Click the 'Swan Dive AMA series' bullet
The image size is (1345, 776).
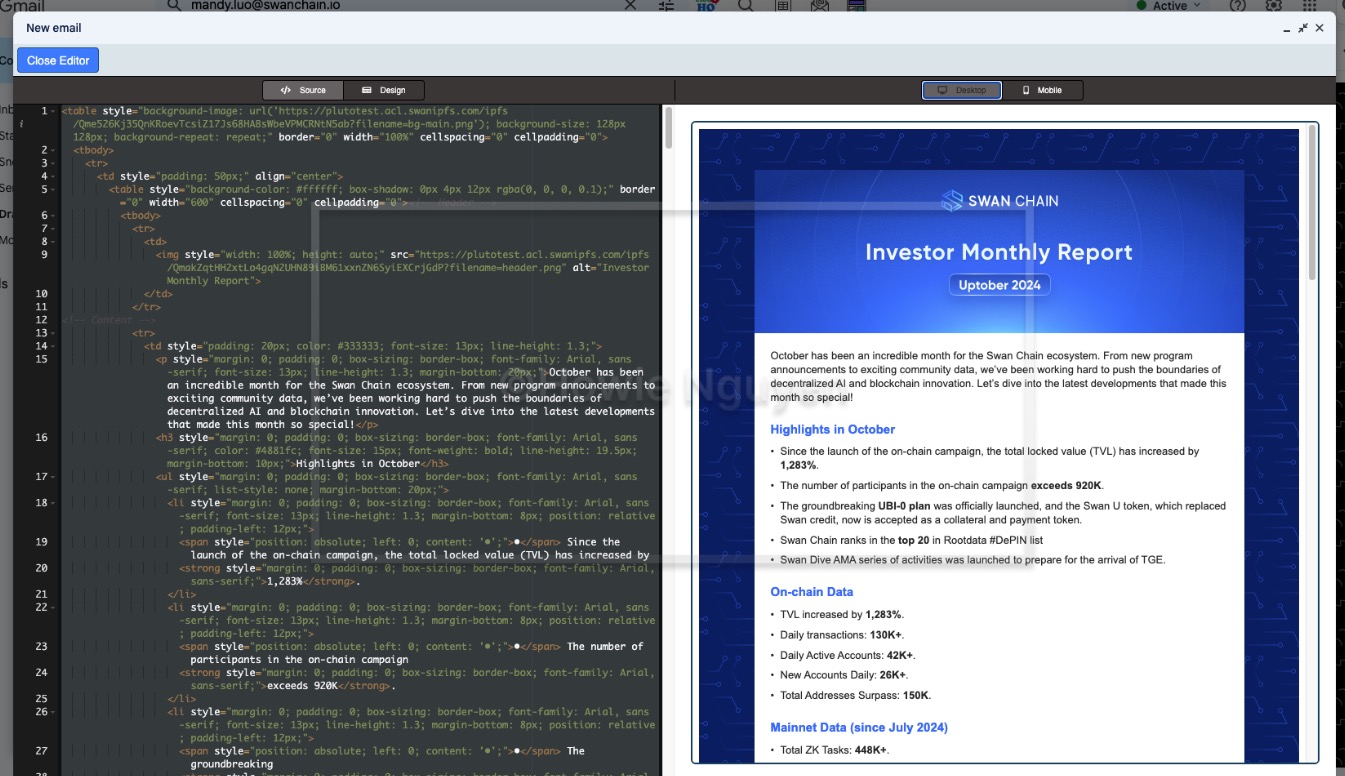tap(973, 560)
